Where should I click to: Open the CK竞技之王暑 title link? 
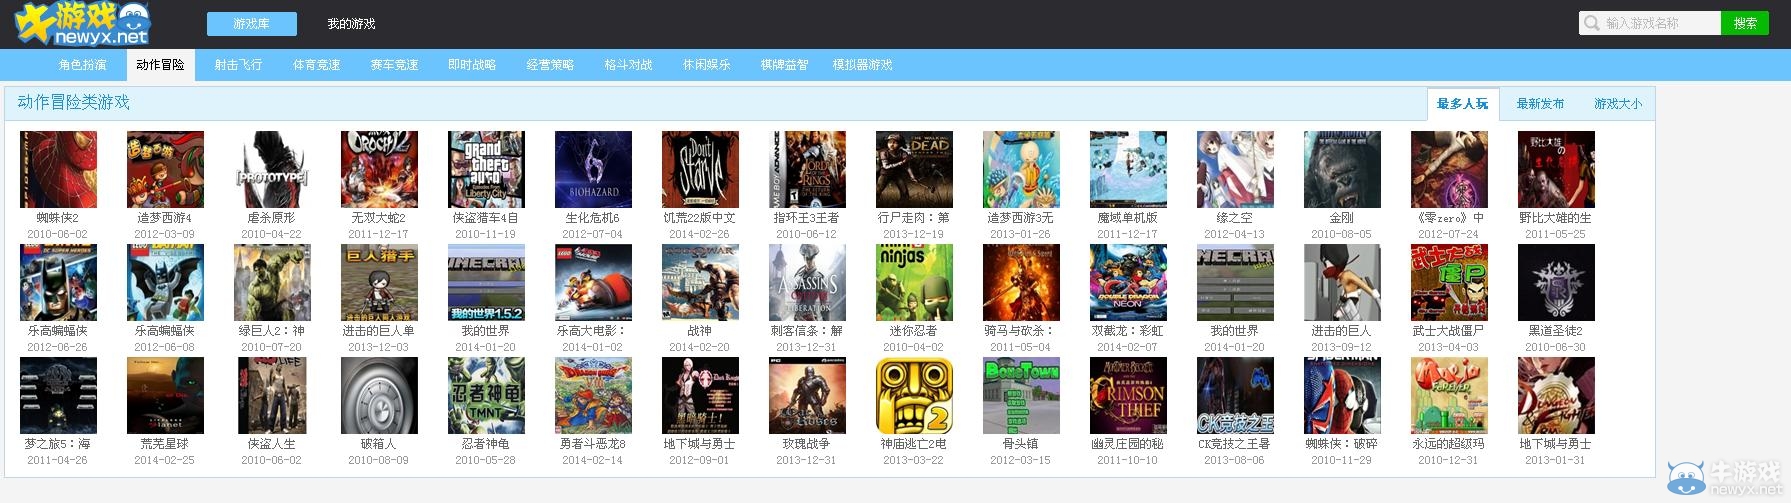(1235, 443)
